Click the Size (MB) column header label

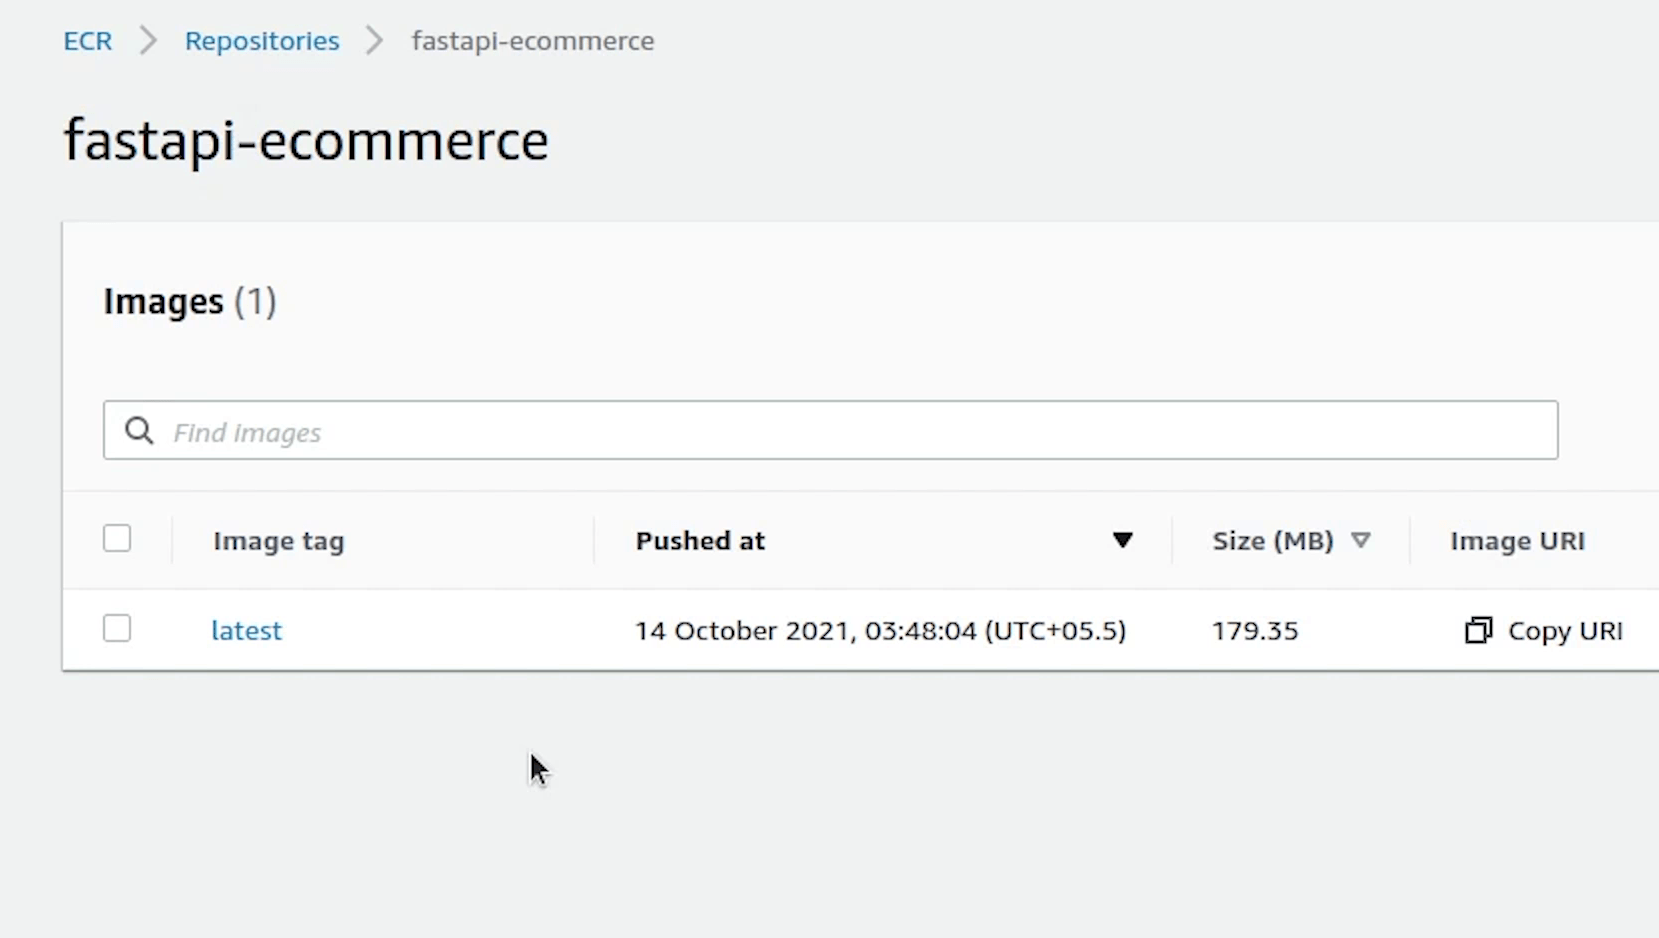(1272, 541)
